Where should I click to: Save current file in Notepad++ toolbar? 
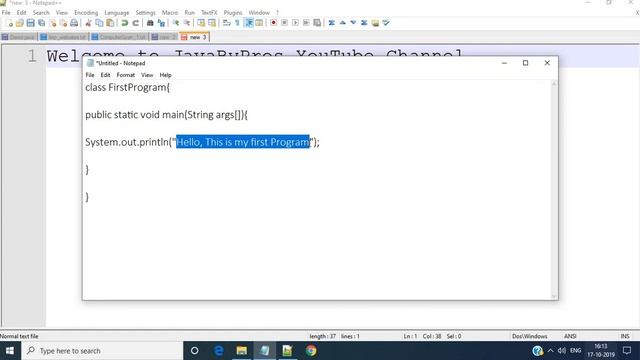click(x=31, y=23)
